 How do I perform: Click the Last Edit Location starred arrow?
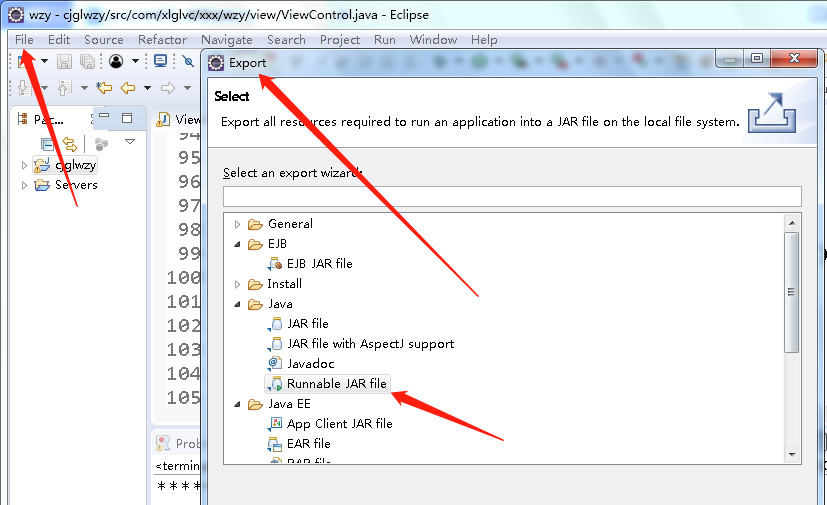pyautogui.click(x=104, y=88)
